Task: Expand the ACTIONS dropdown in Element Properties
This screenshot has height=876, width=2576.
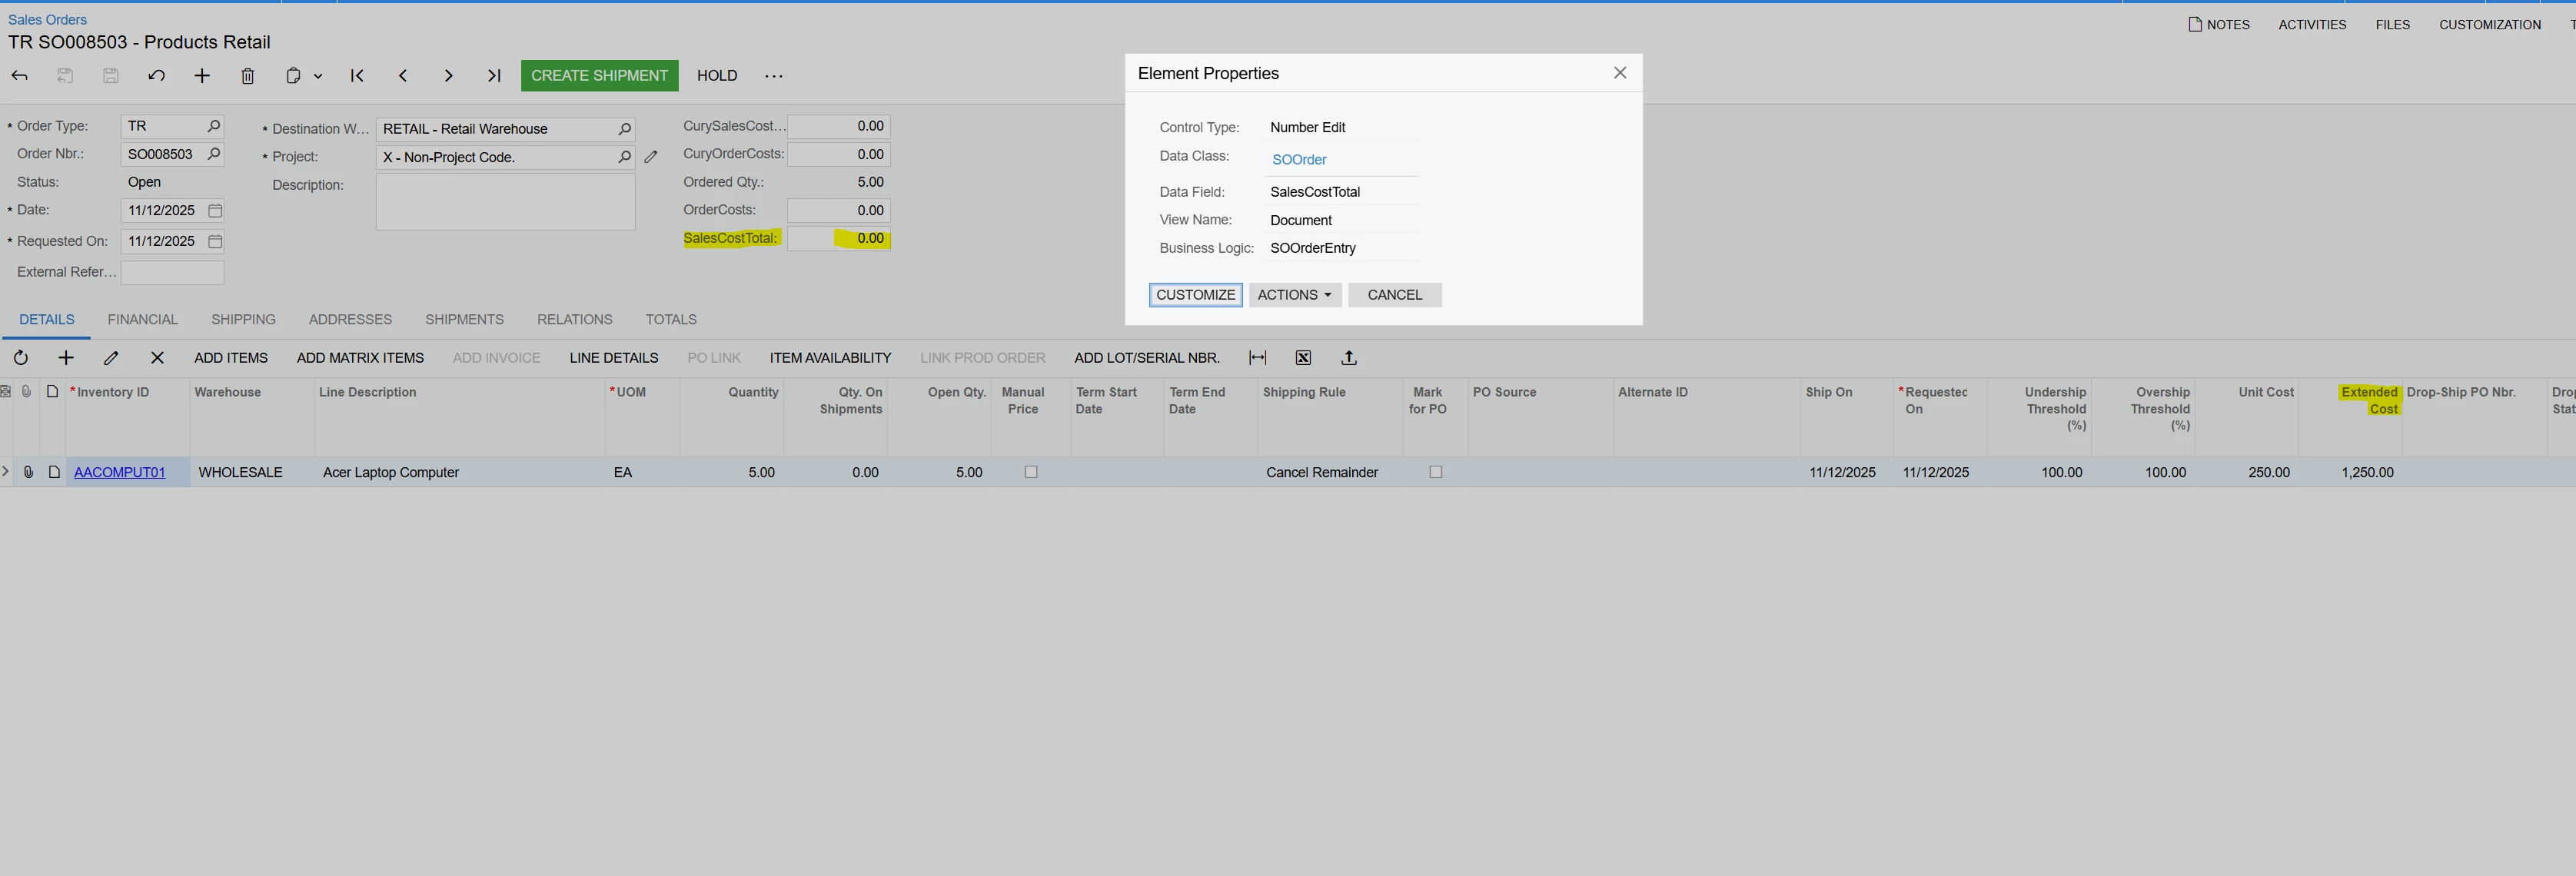Action: pyautogui.click(x=1294, y=295)
